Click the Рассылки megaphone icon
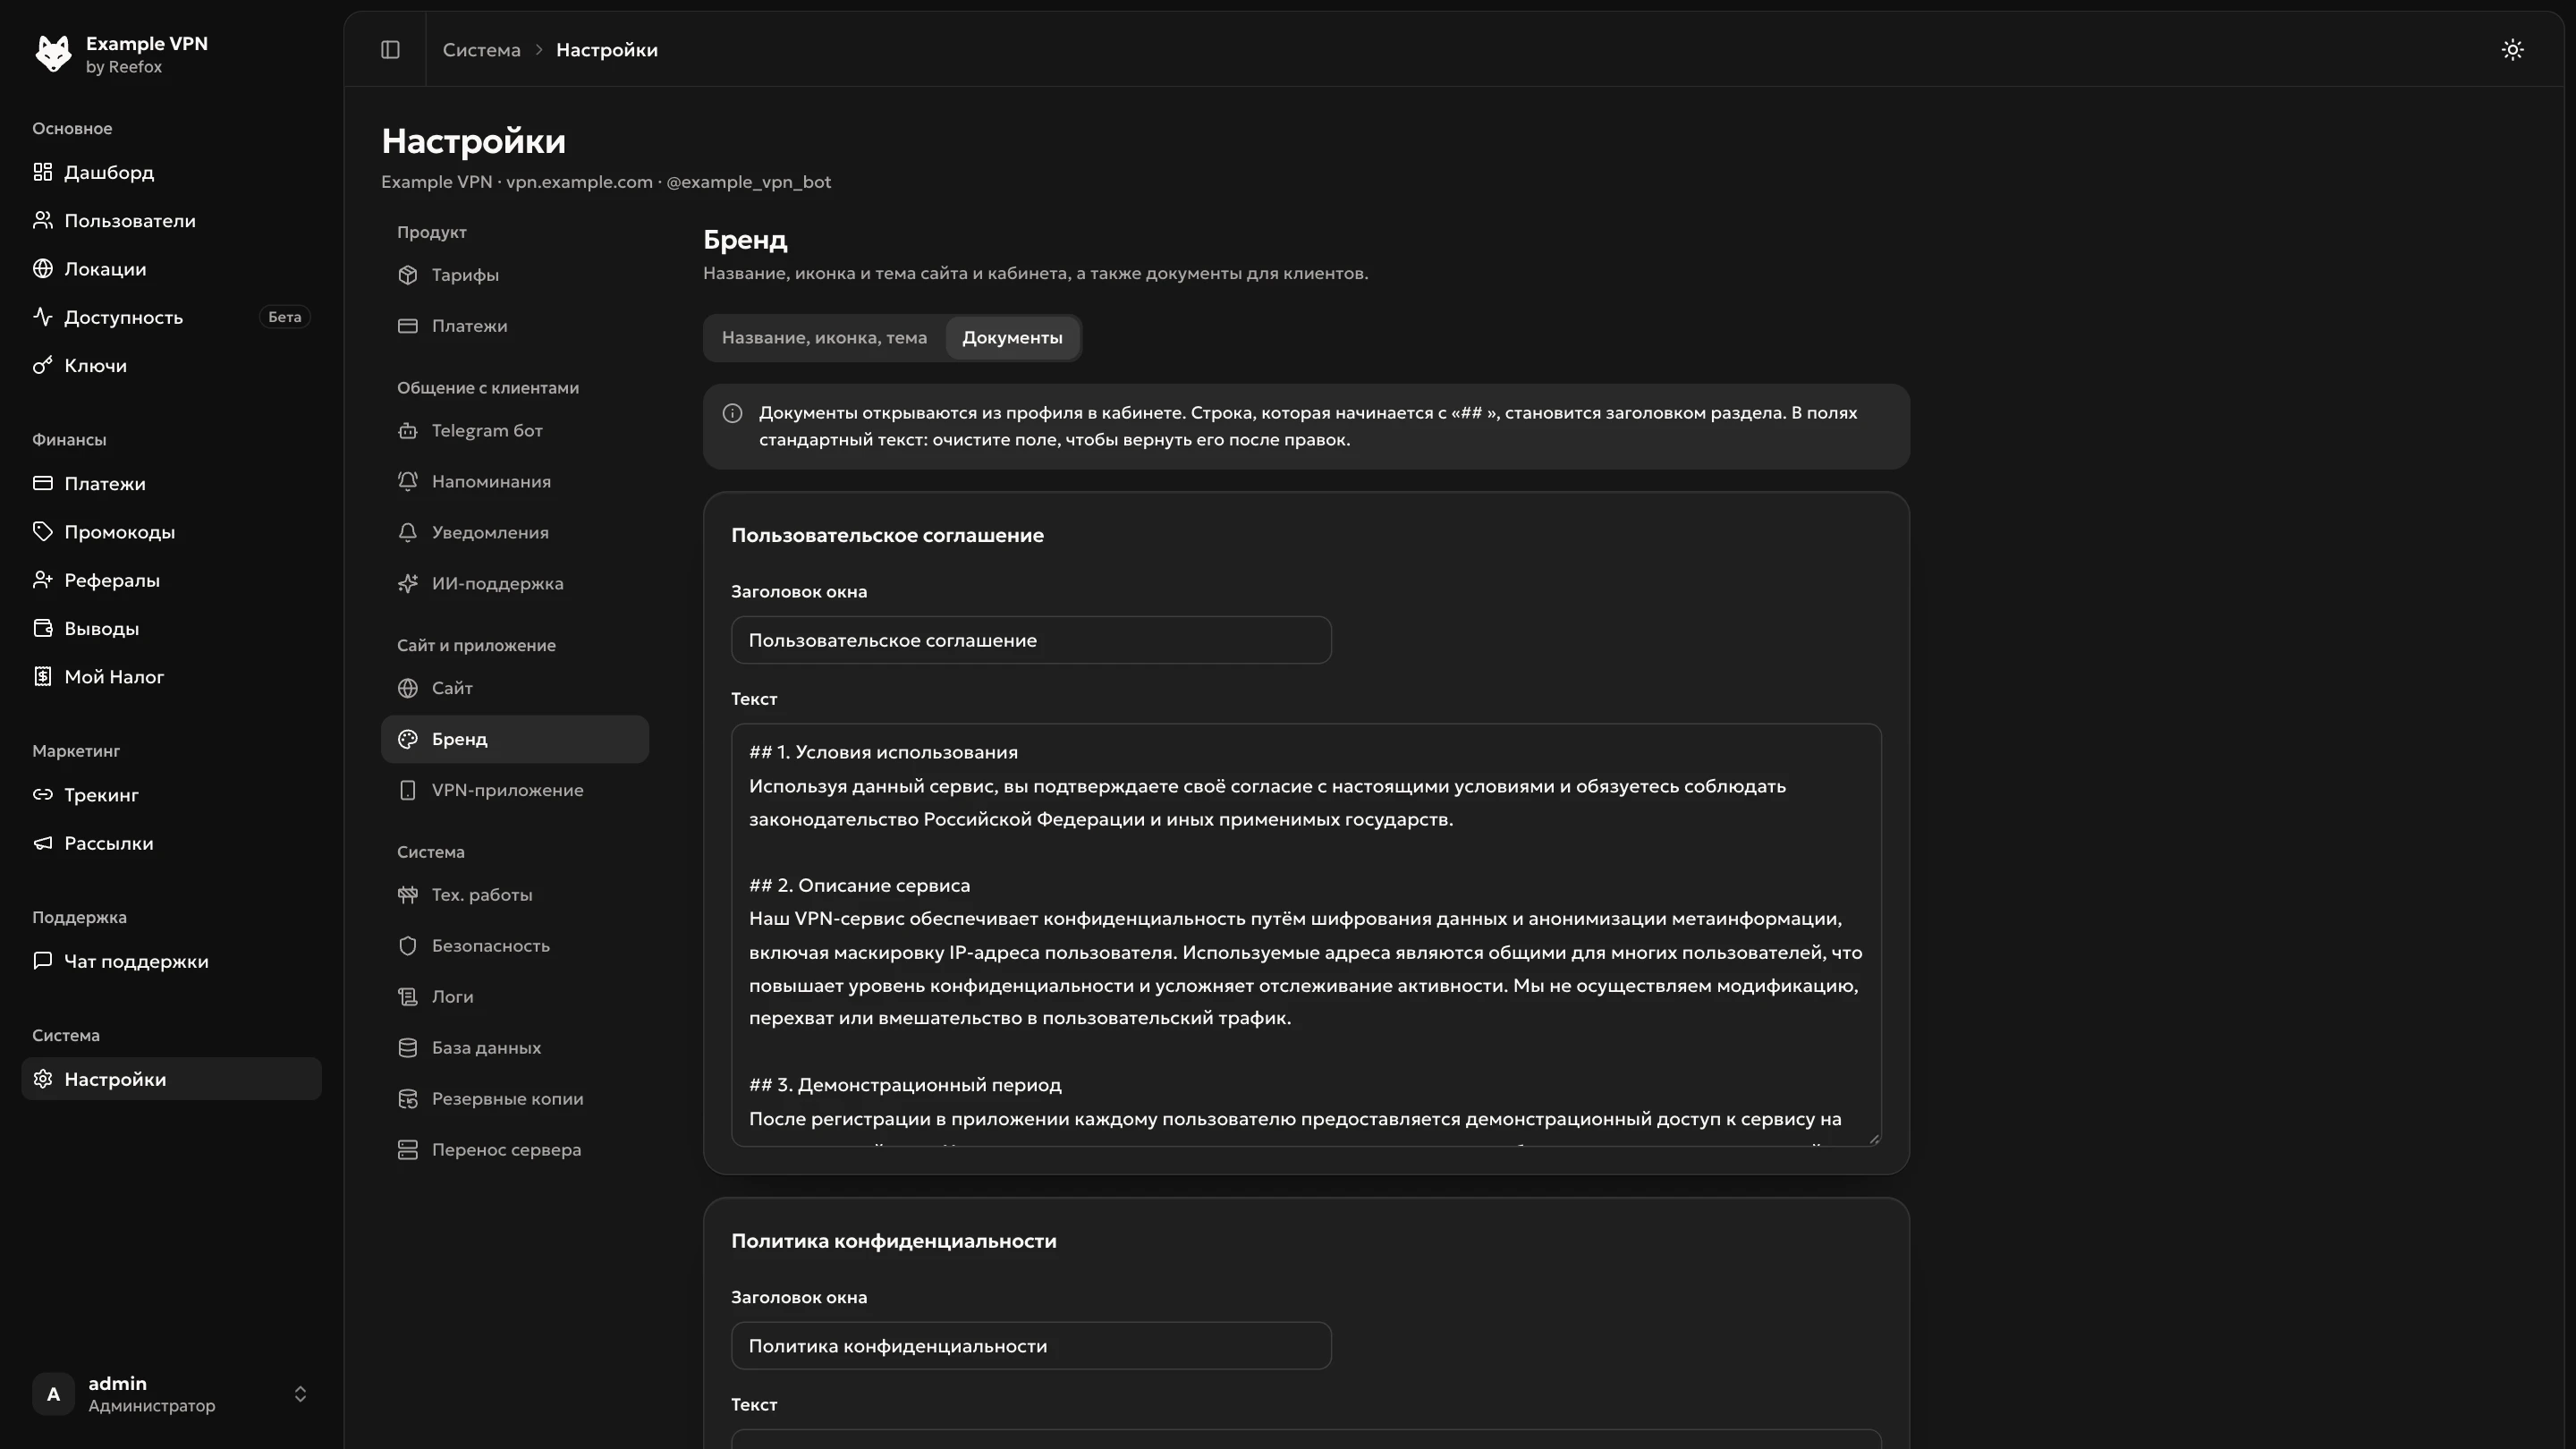 tap(42, 843)
